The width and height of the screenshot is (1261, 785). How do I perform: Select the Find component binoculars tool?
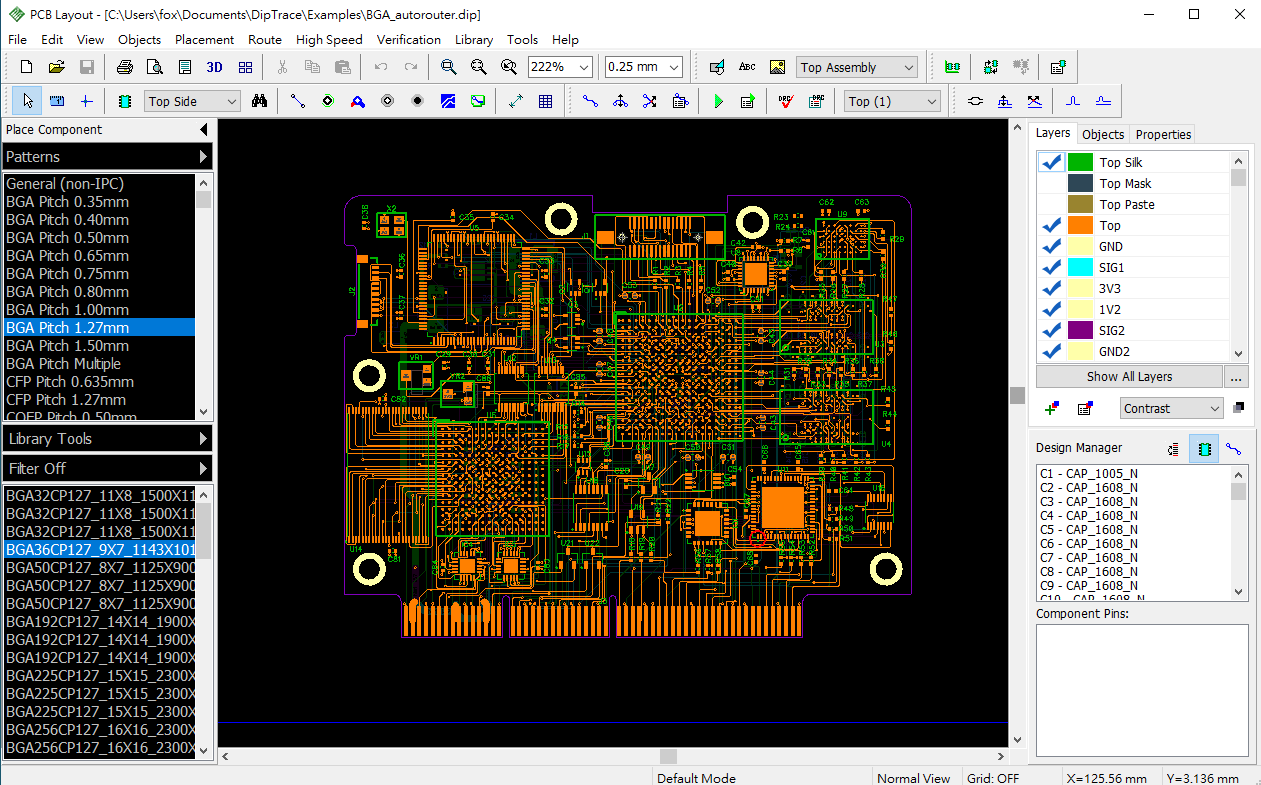[258, 100]
